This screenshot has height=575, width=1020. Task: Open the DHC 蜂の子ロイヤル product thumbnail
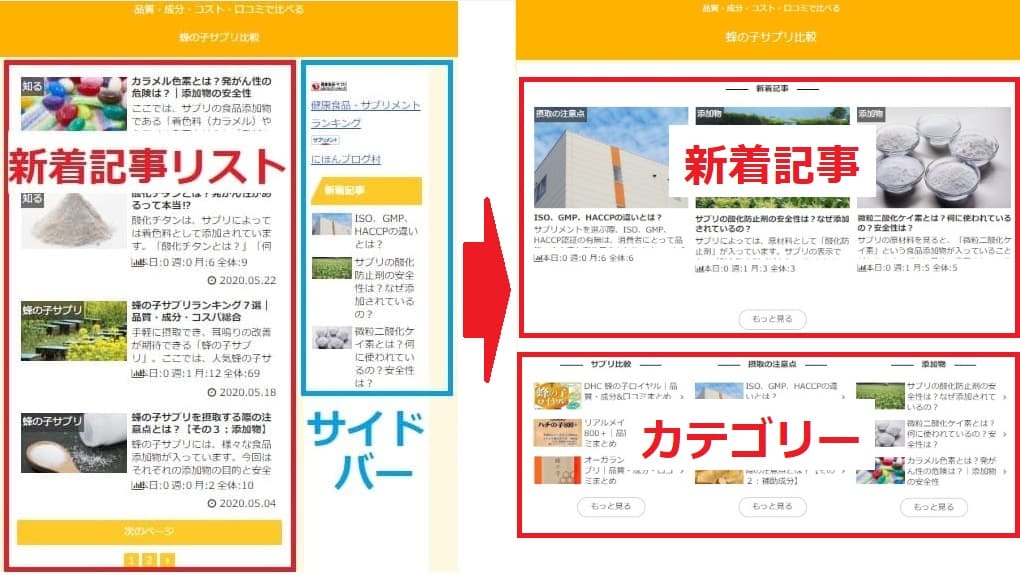point(557,396)
